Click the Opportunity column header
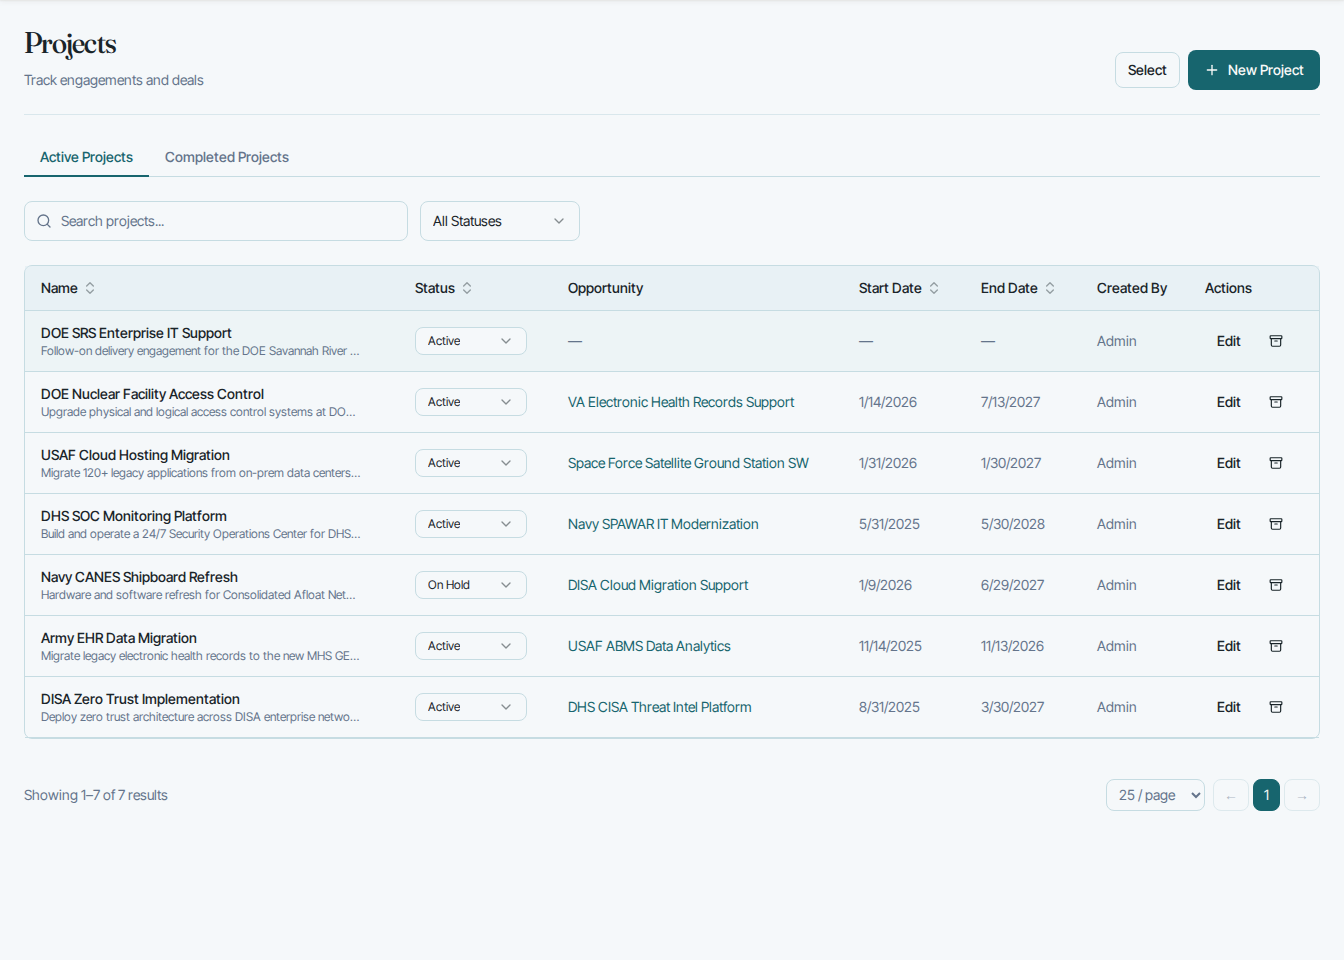The height and width of the screenshot is (960, 1344). 605,288
